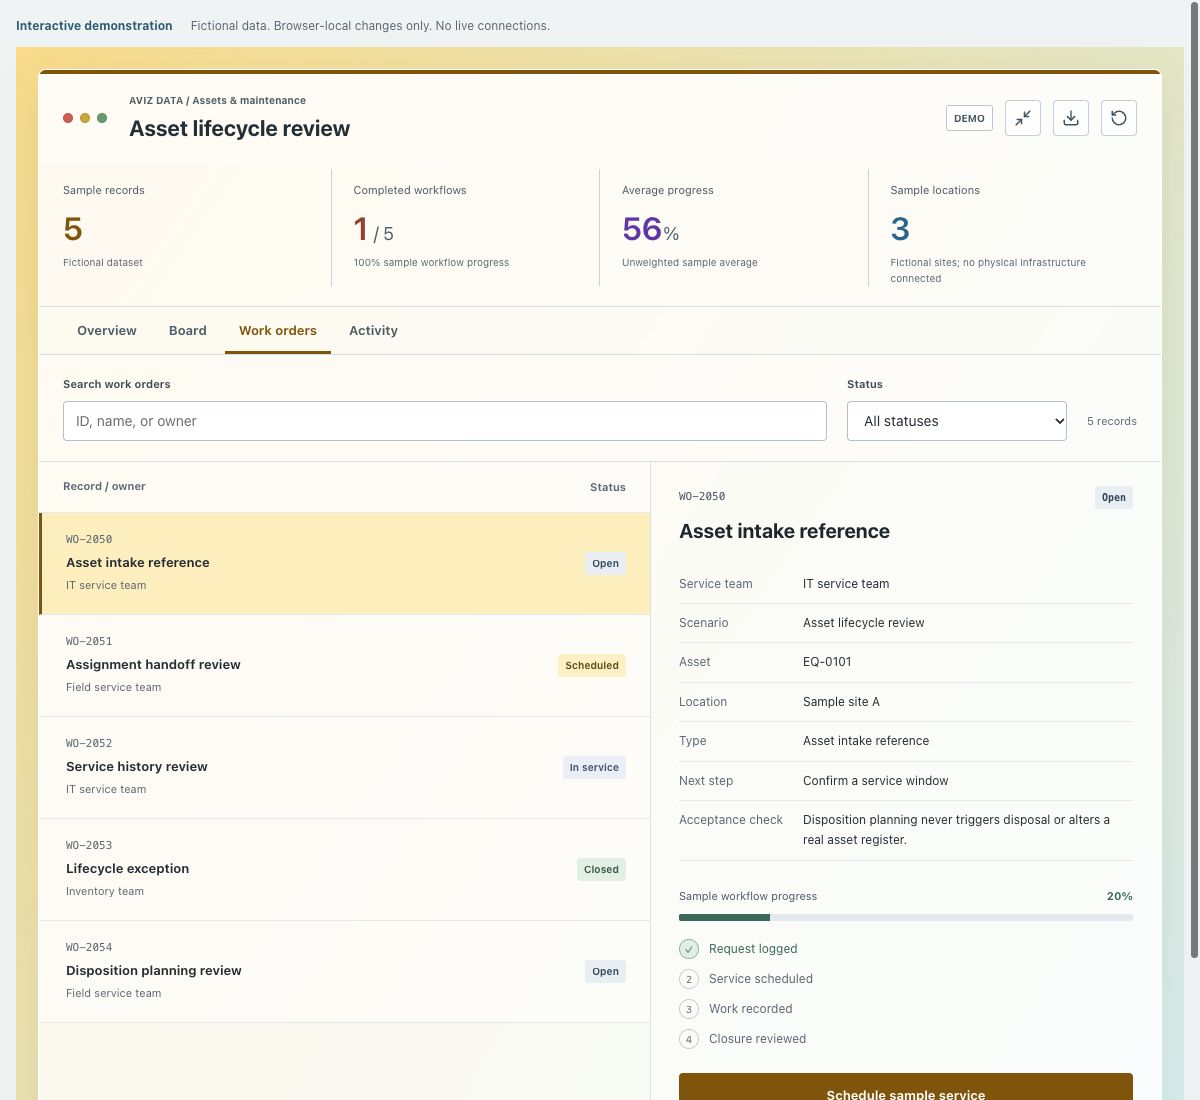This screenshot has height=1100, width=1200.
Task: Focus the search work orders field
Action: click(x=445, y=421)
